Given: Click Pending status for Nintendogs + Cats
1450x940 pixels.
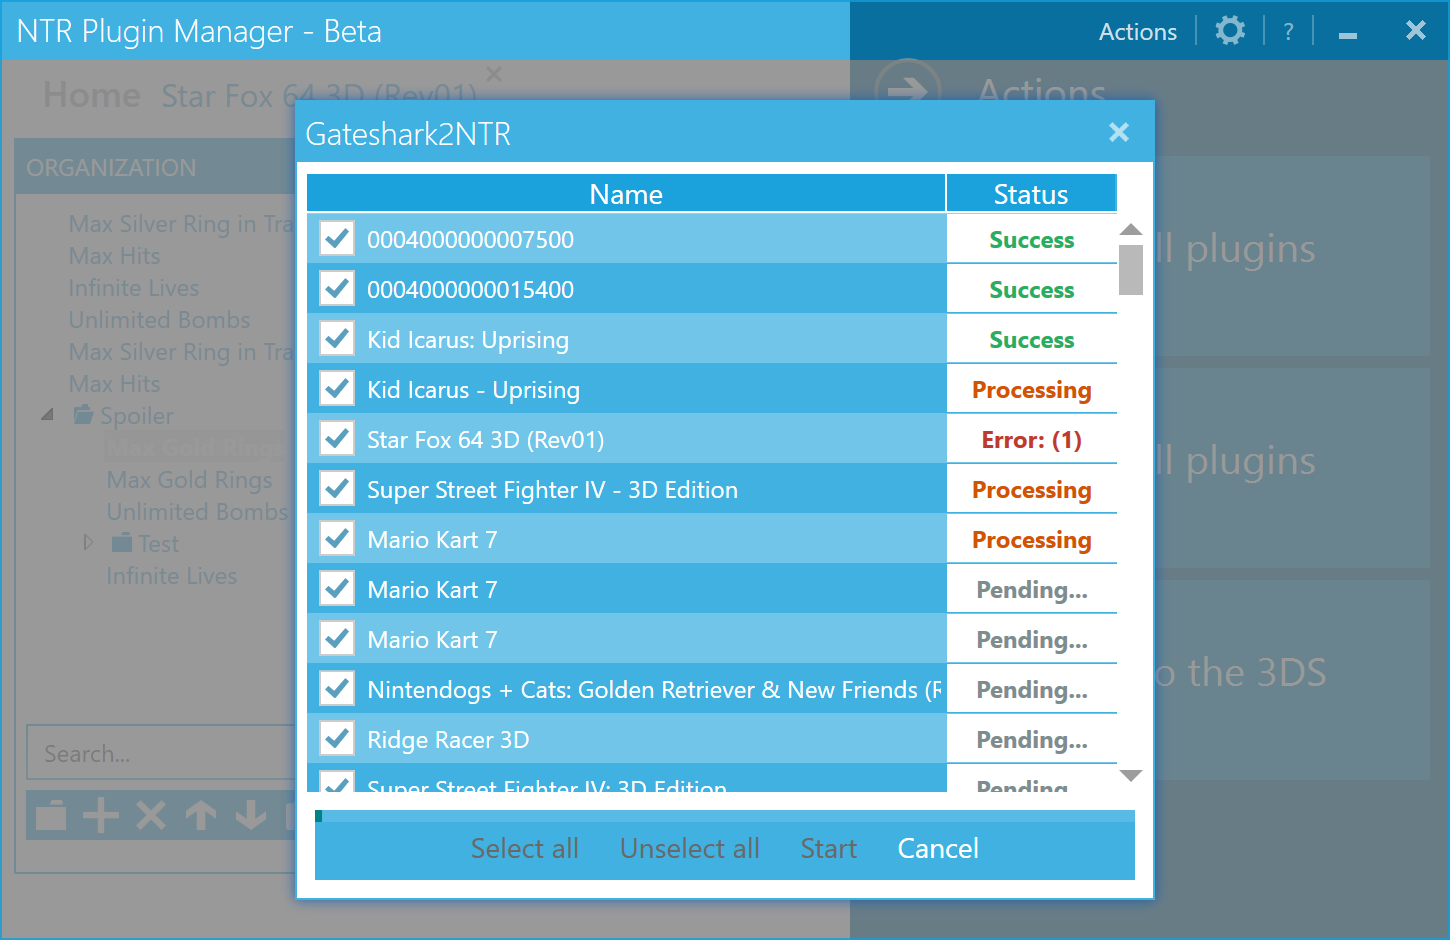Looking at the screenshot, I should (x=1031, y=690).
